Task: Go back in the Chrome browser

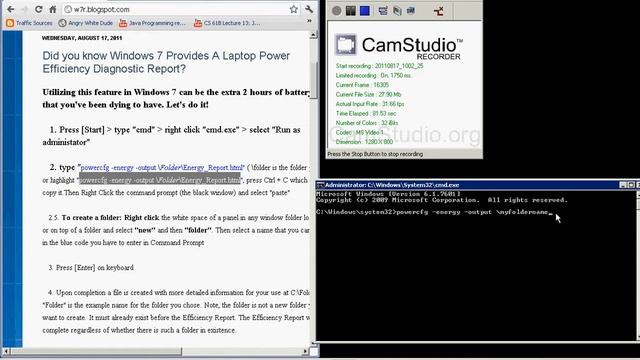Action: click(11, 9)
